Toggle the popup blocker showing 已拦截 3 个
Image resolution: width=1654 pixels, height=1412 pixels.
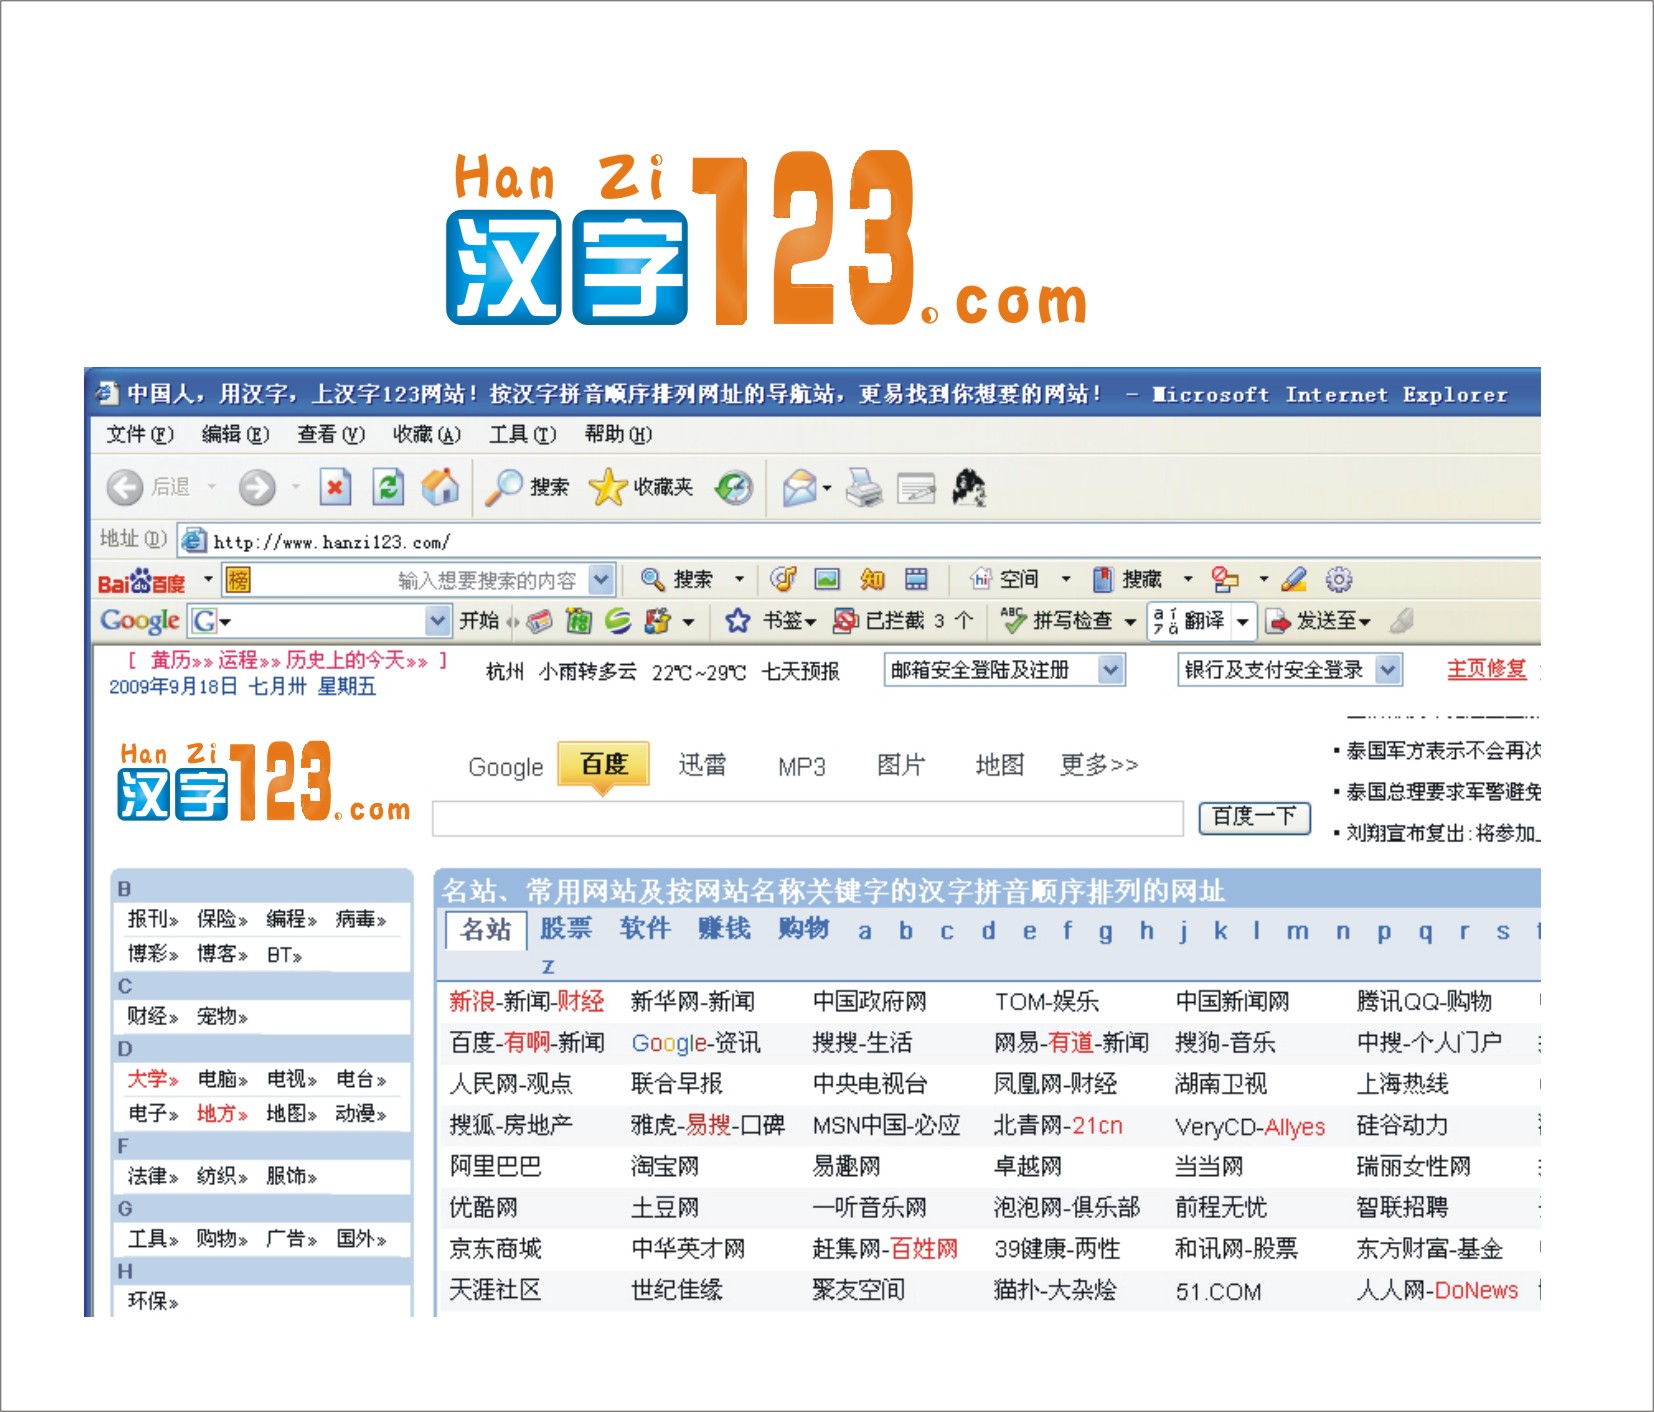pyautogui.click(x=845, y=621)
